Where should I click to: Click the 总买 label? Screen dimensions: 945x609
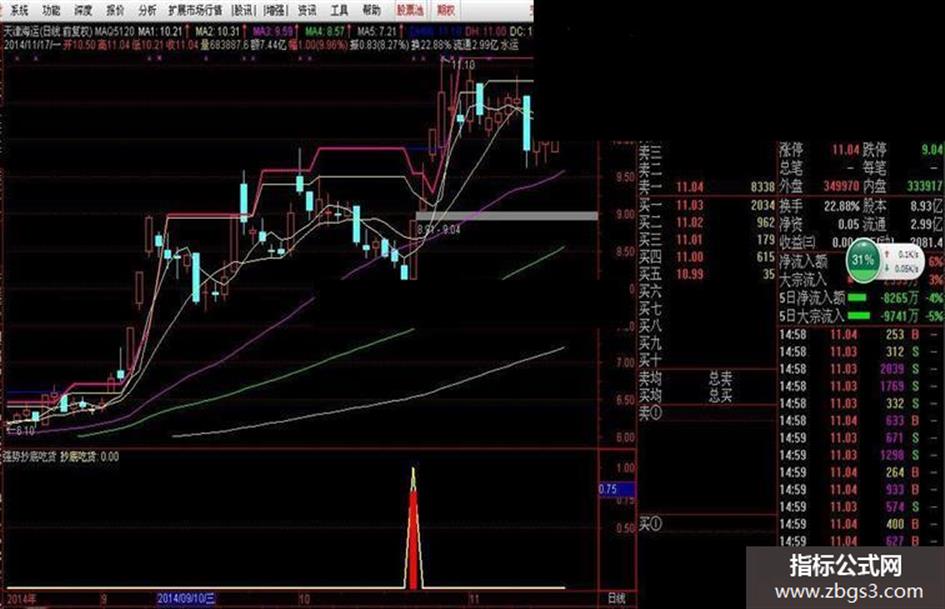tap(720, 396)
